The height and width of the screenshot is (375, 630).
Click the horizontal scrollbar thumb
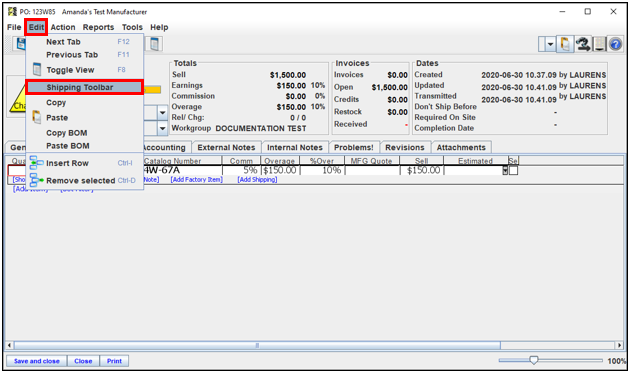[257, 345]
